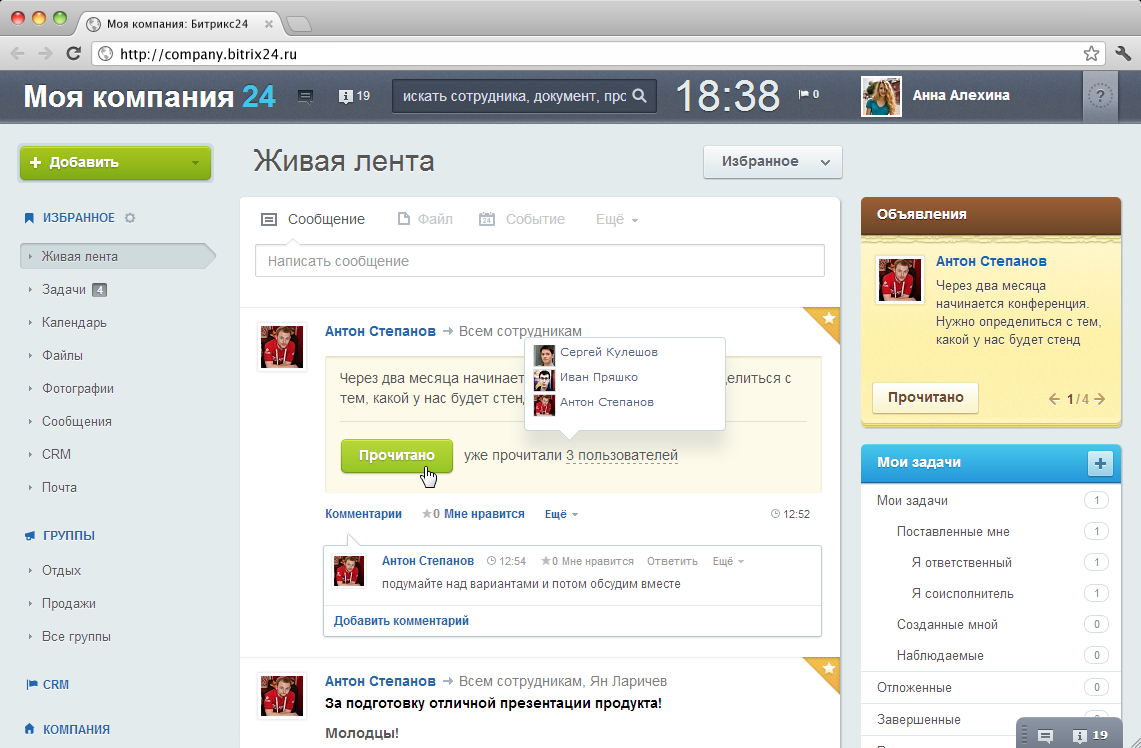Go to previous announcement arrow
The image size is (1141, 748).
1054,399
